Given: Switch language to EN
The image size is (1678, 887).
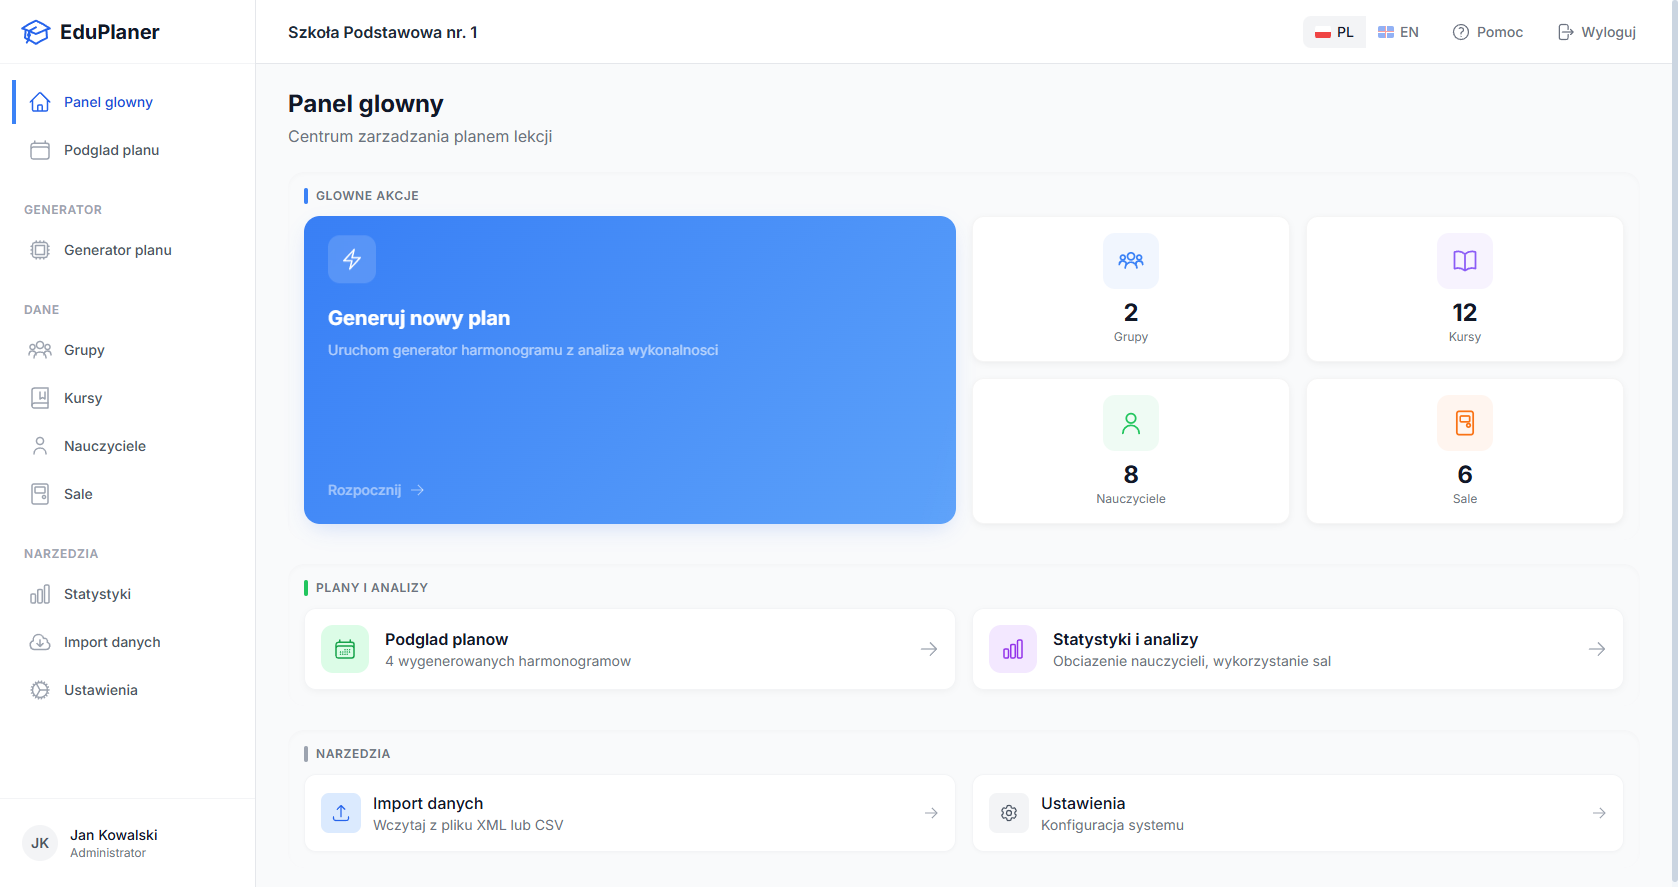Looking at the screenshot, I should pos(1398,32).
